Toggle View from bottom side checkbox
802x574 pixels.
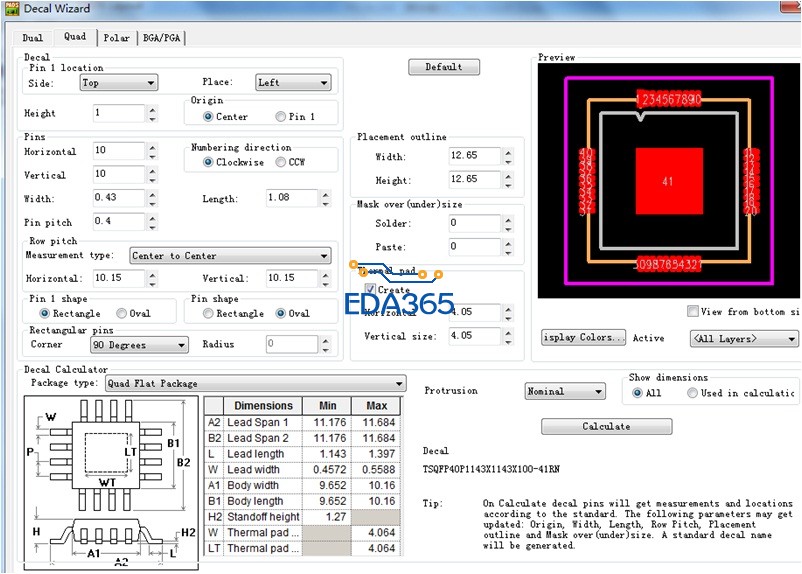click(693, 312)
